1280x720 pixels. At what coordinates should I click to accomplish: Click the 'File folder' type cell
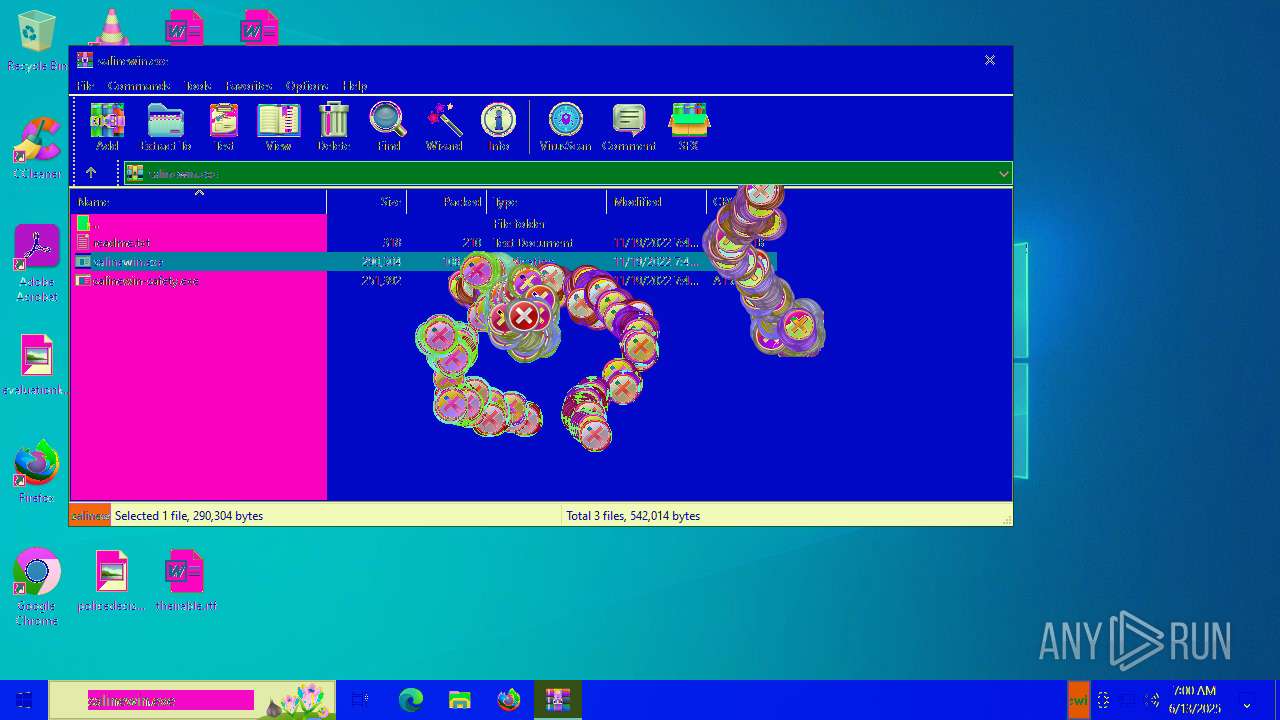(519, 224)
